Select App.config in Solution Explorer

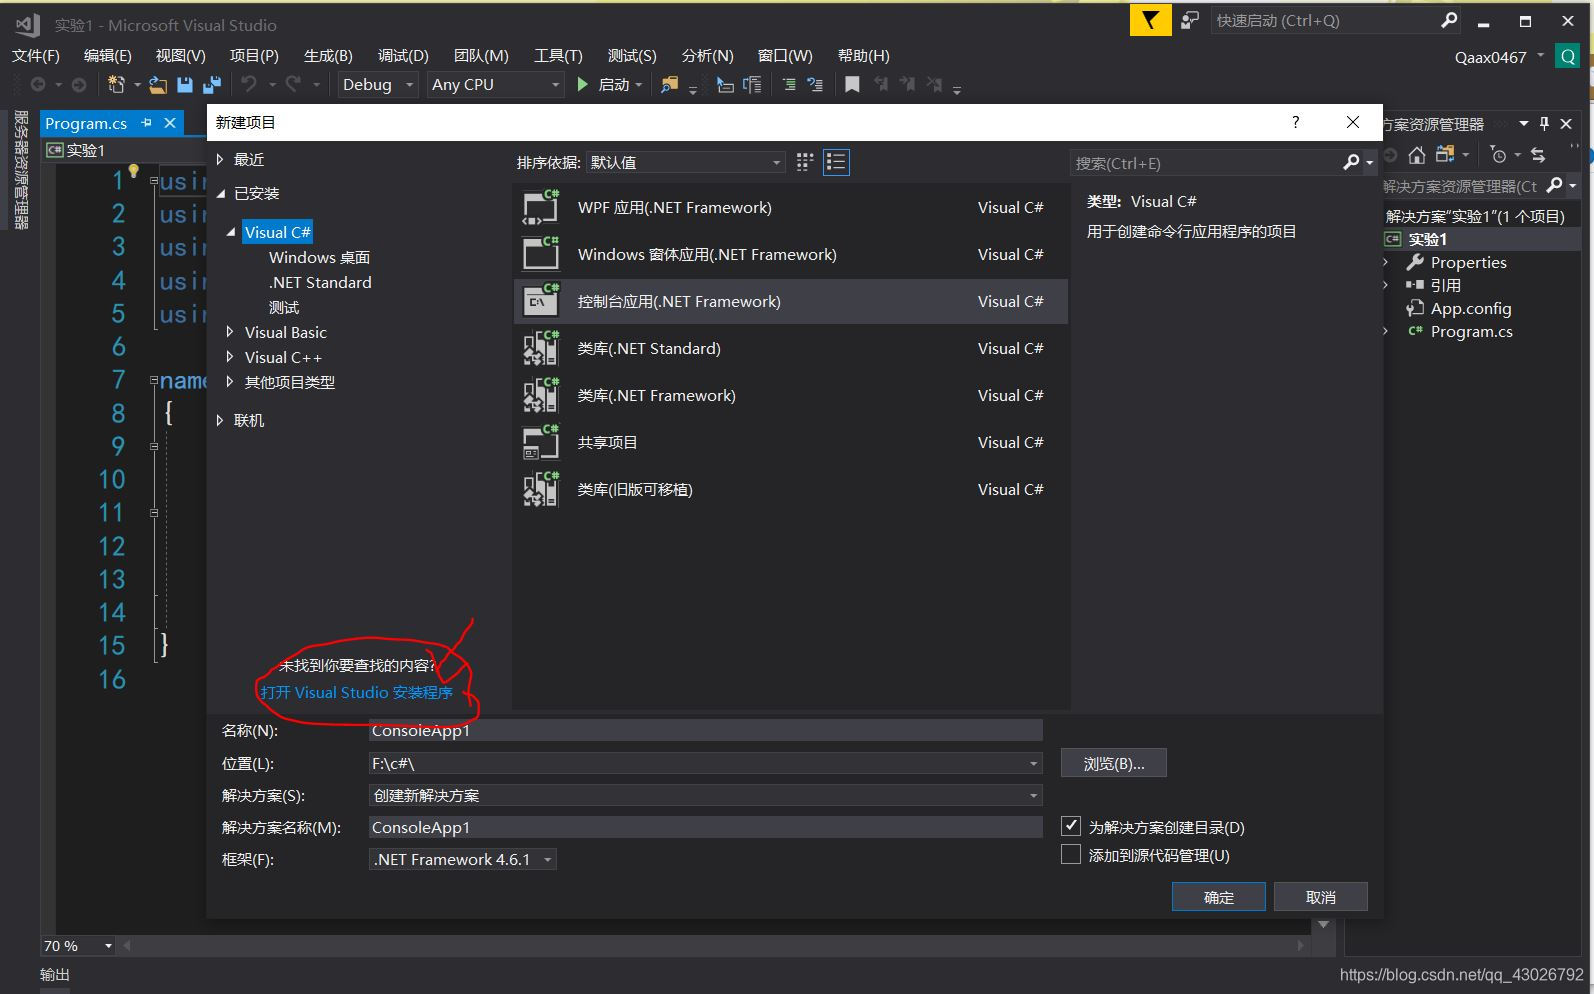pyautogui.click(x=1470, y=308)
